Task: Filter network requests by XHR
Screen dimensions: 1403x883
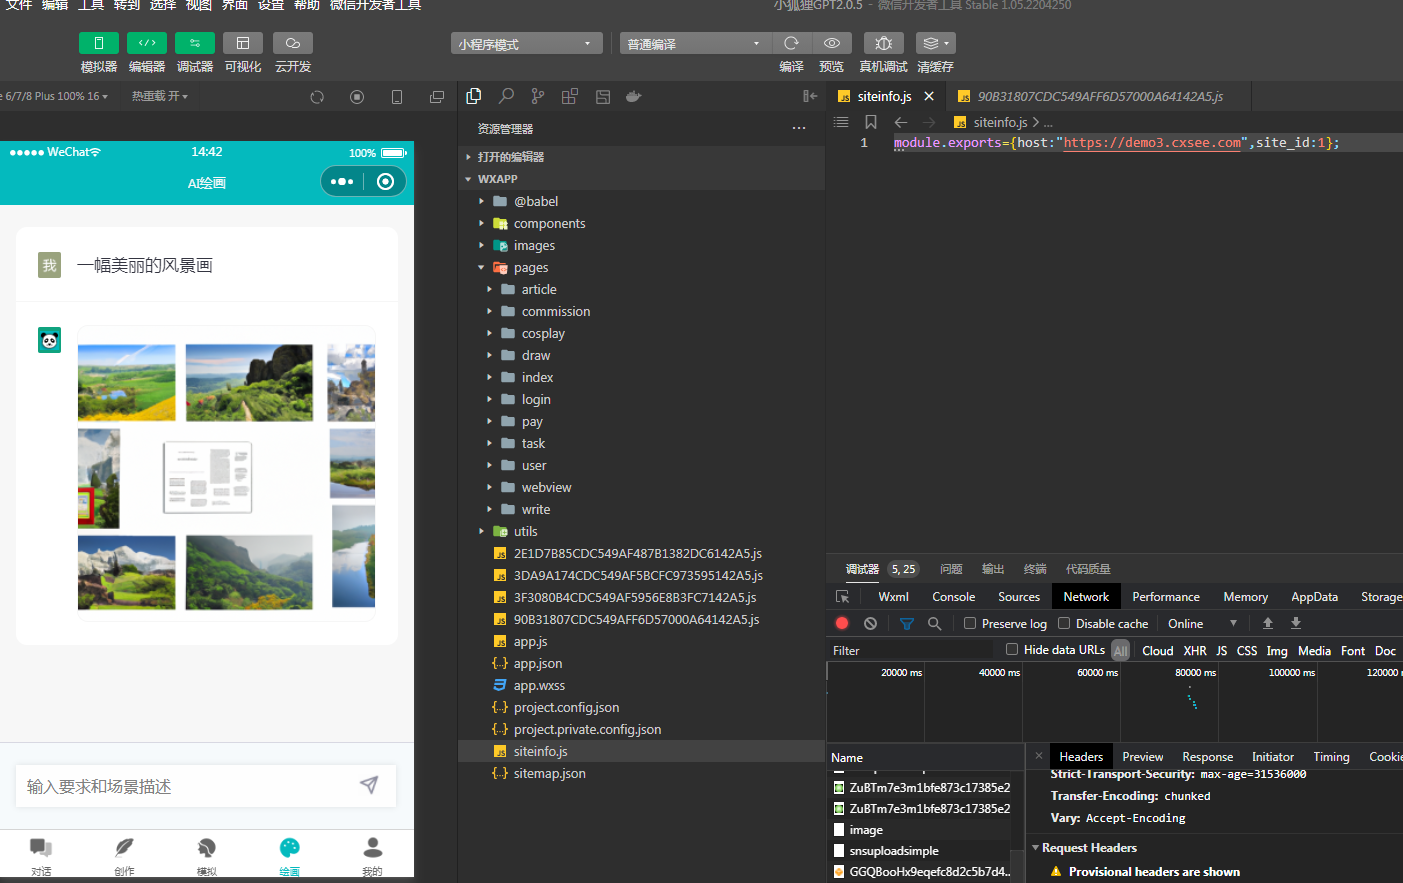Action: pyautogui.click(x=1195, y=650)
